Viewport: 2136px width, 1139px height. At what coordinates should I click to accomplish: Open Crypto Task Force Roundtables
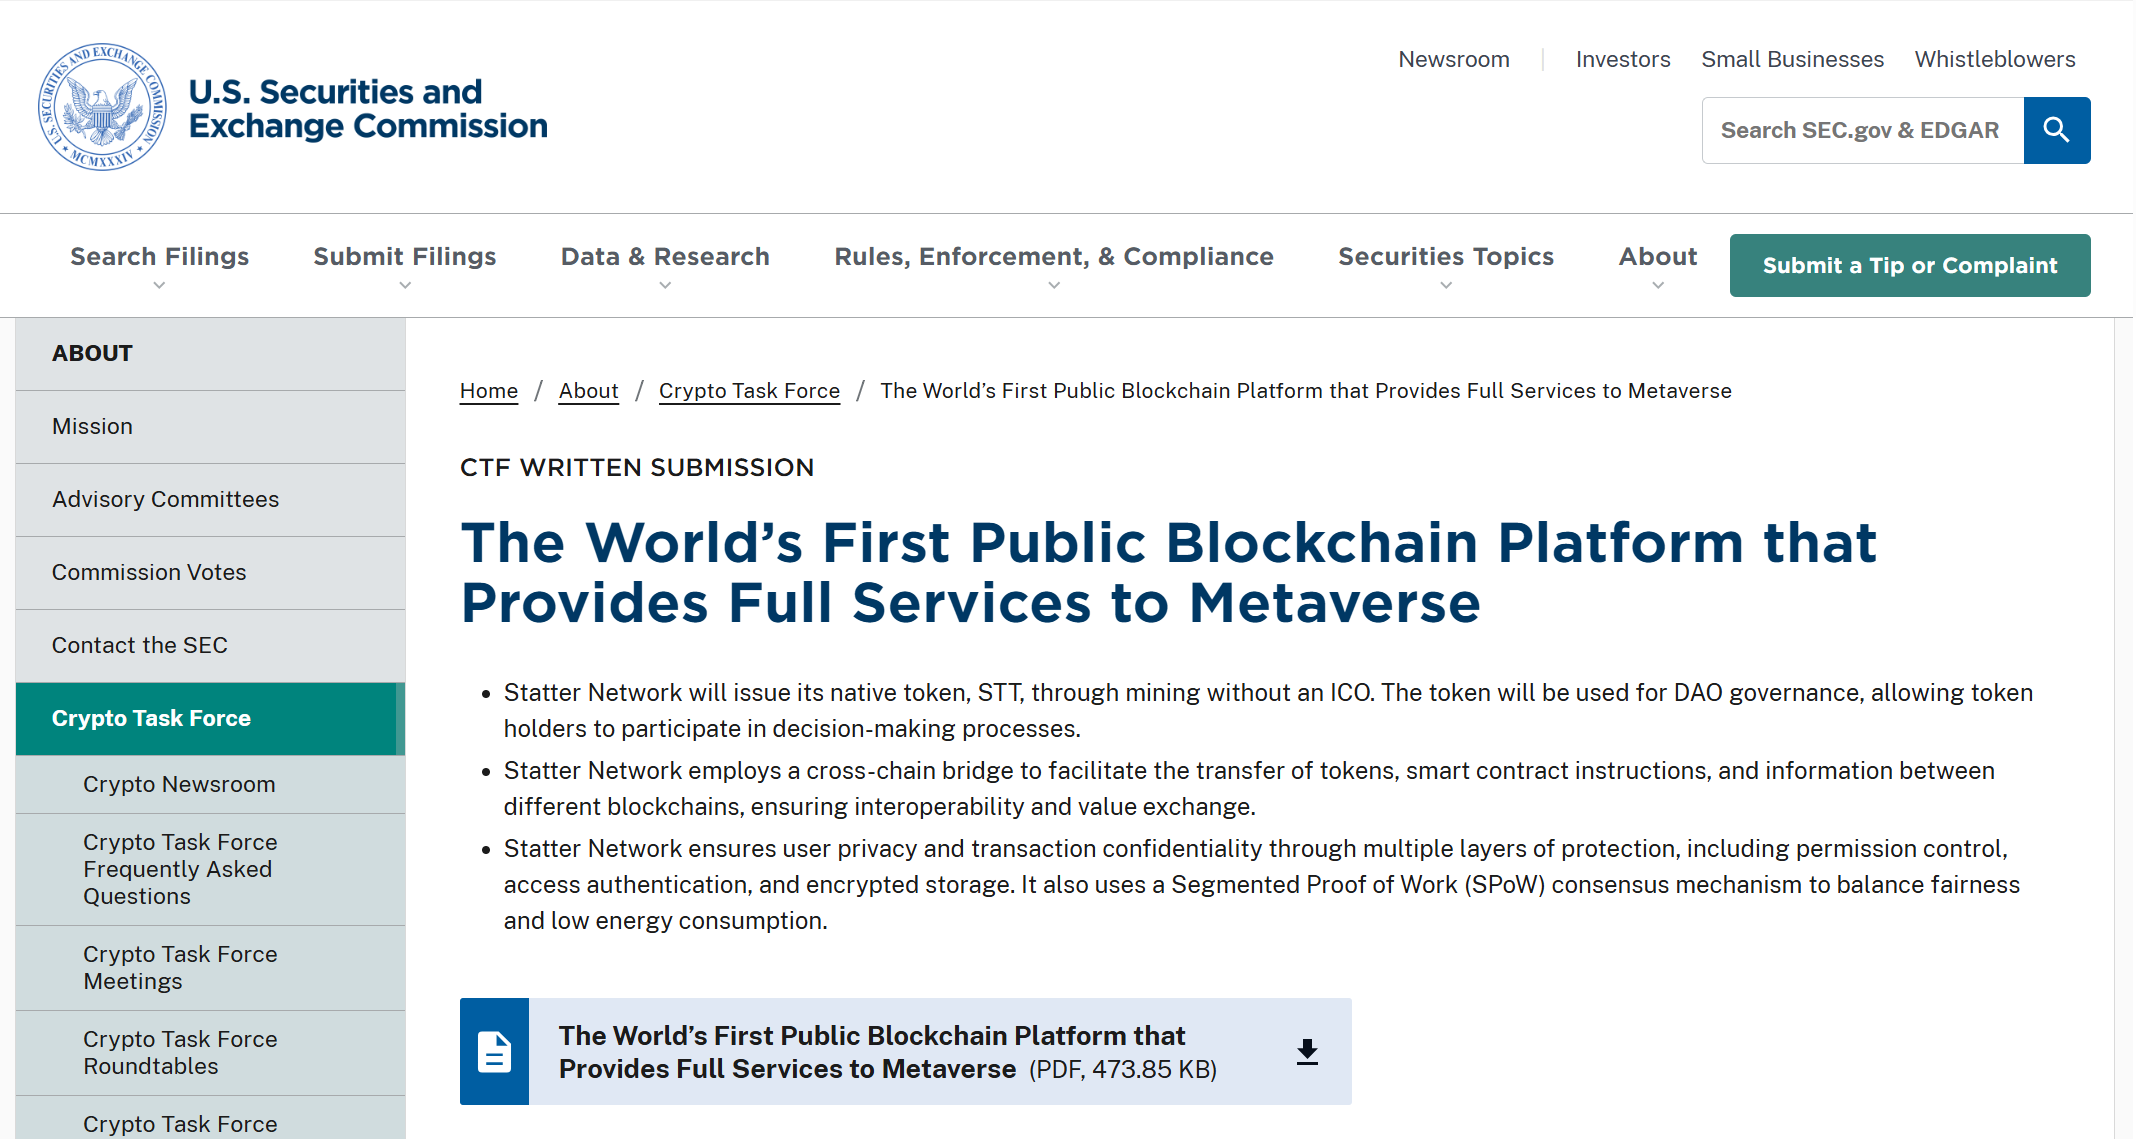click(x=210, y=1053)
